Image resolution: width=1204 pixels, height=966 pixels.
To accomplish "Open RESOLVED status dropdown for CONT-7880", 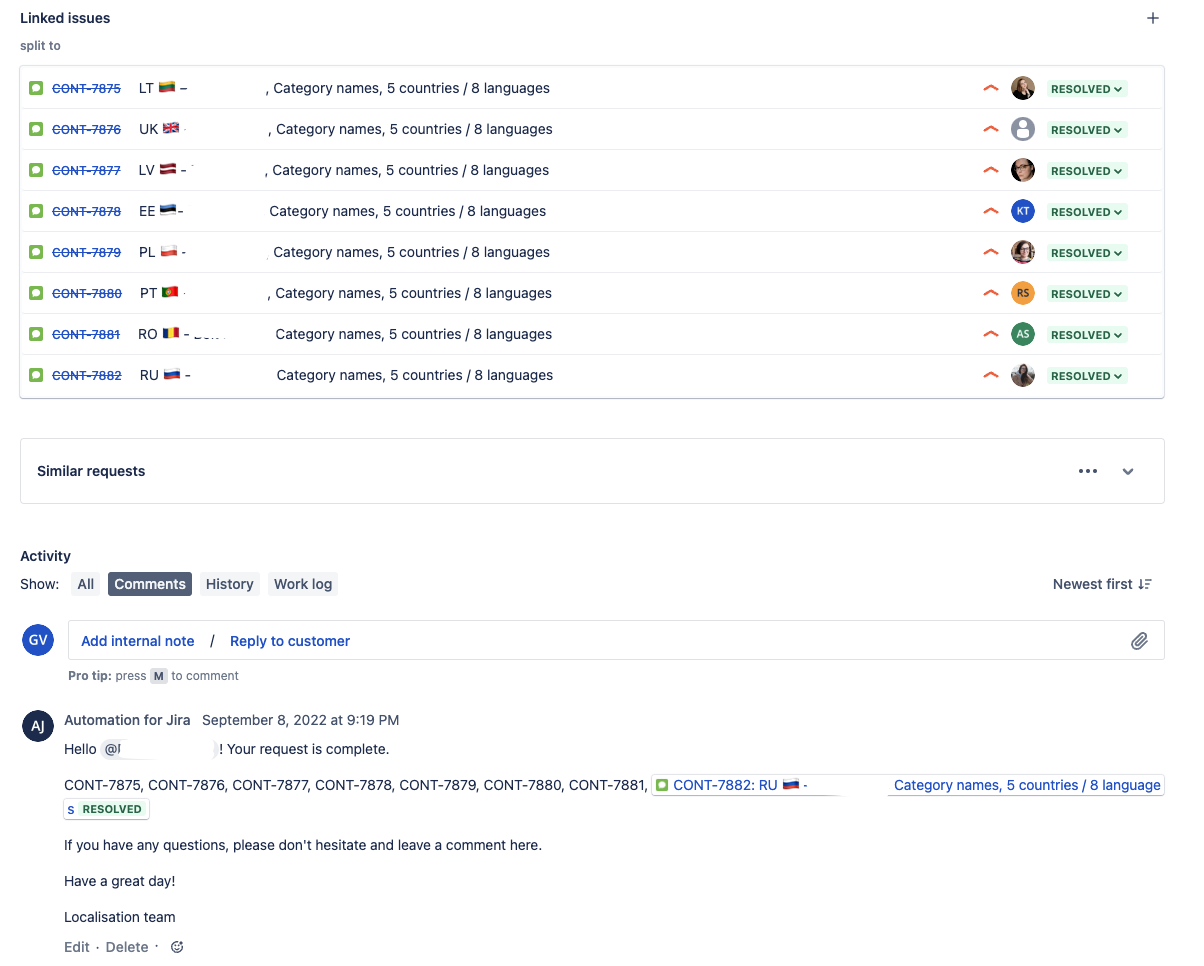I will [x=1087, y=294].
